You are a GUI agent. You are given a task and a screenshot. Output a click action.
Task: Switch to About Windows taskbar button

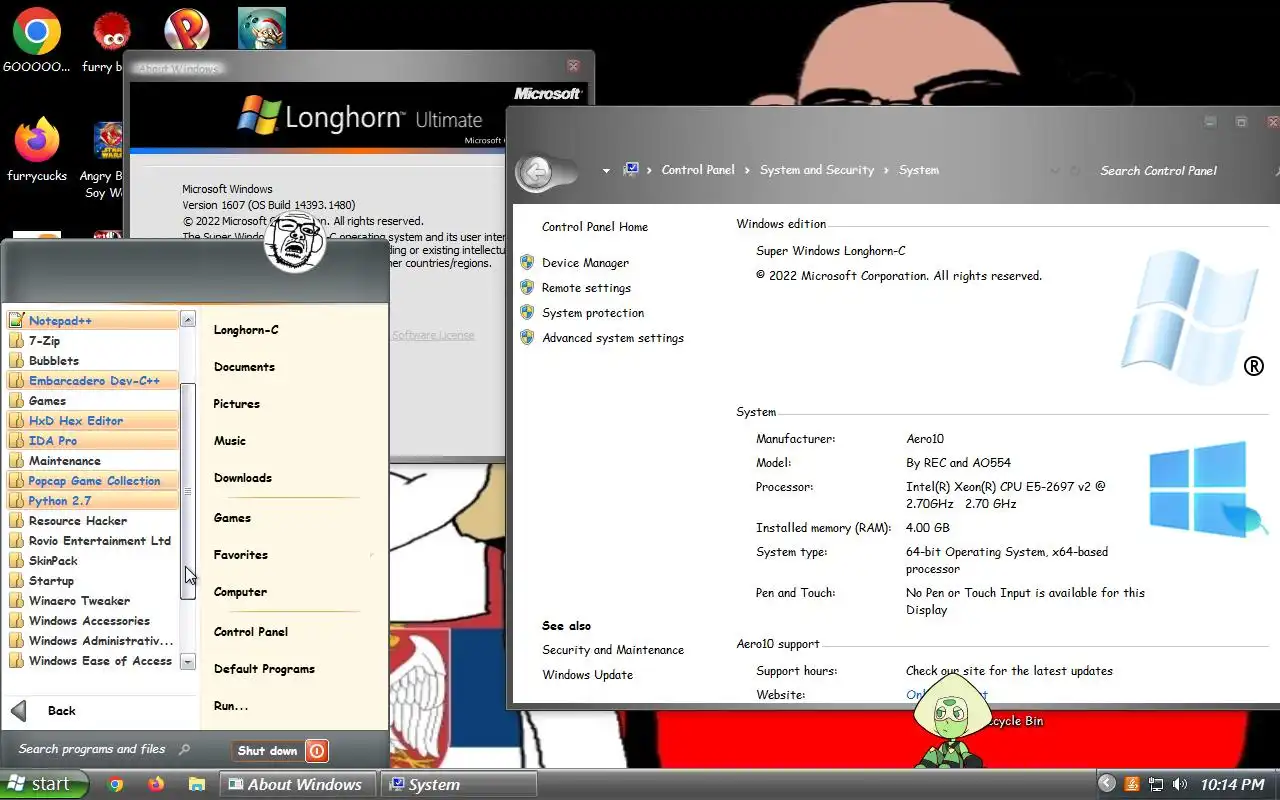pos(298,784)
